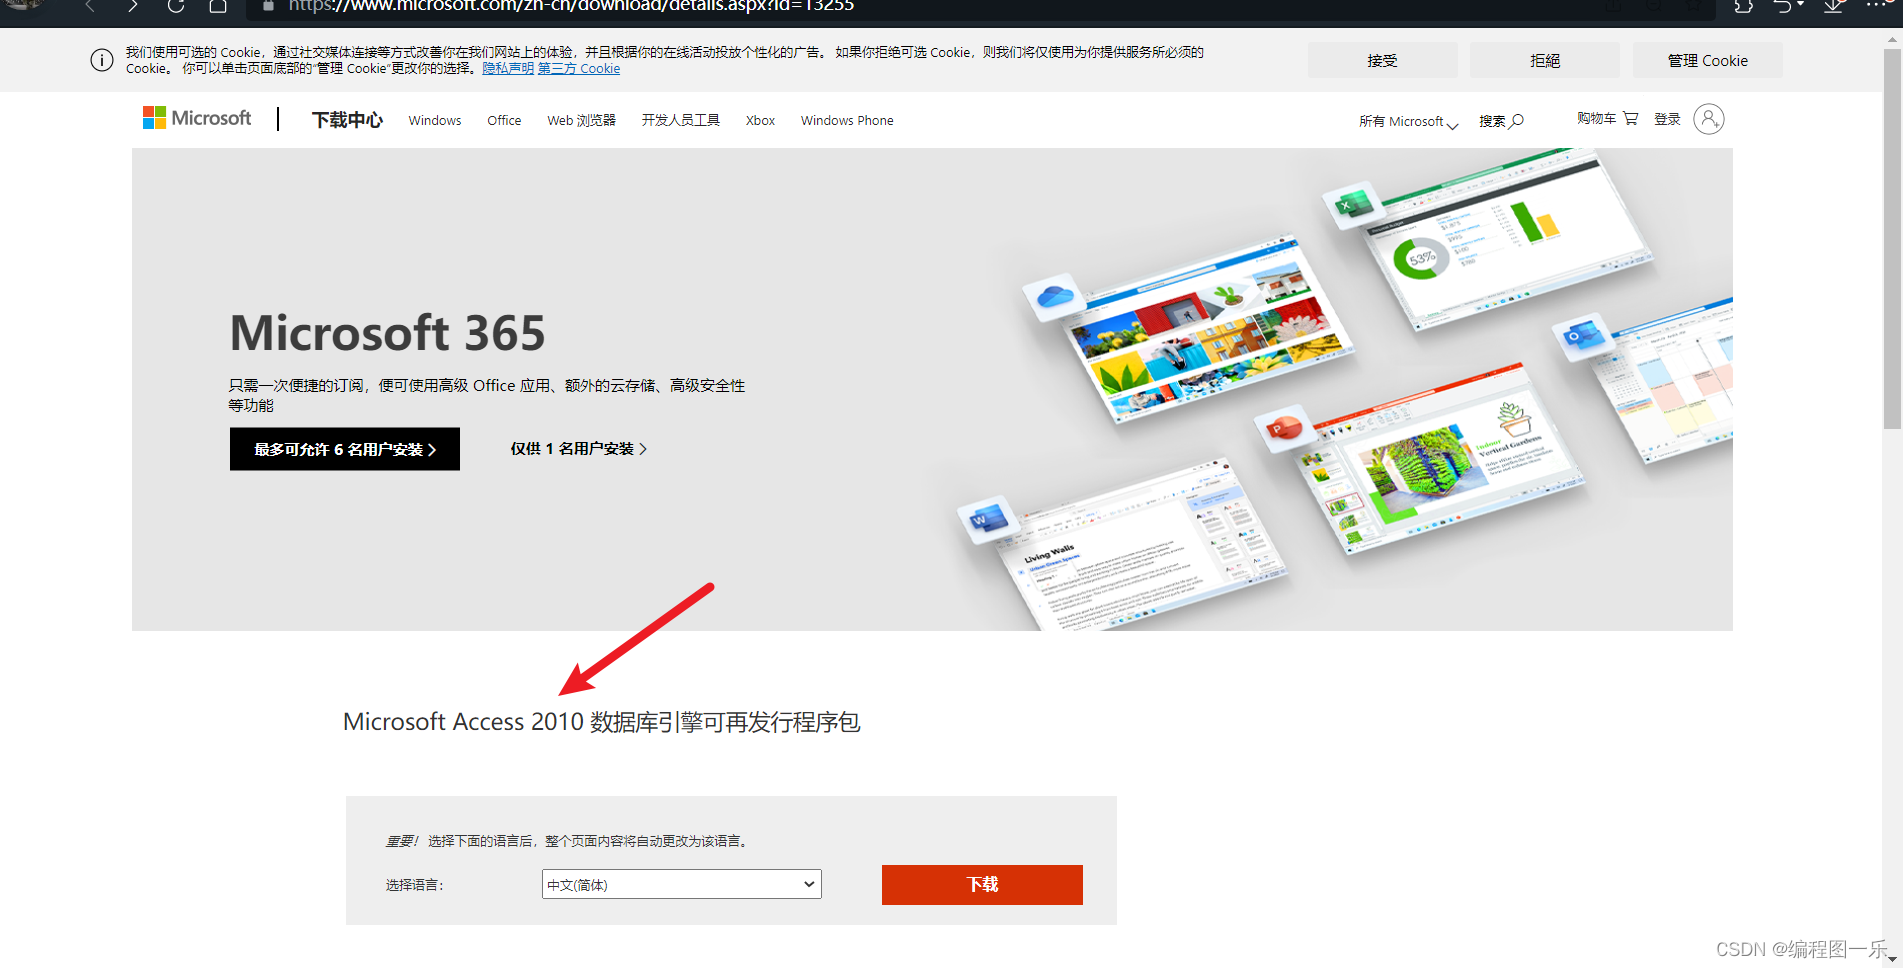Open the Windows Phone menu item

pyautogui.click(x=847, y=120)
